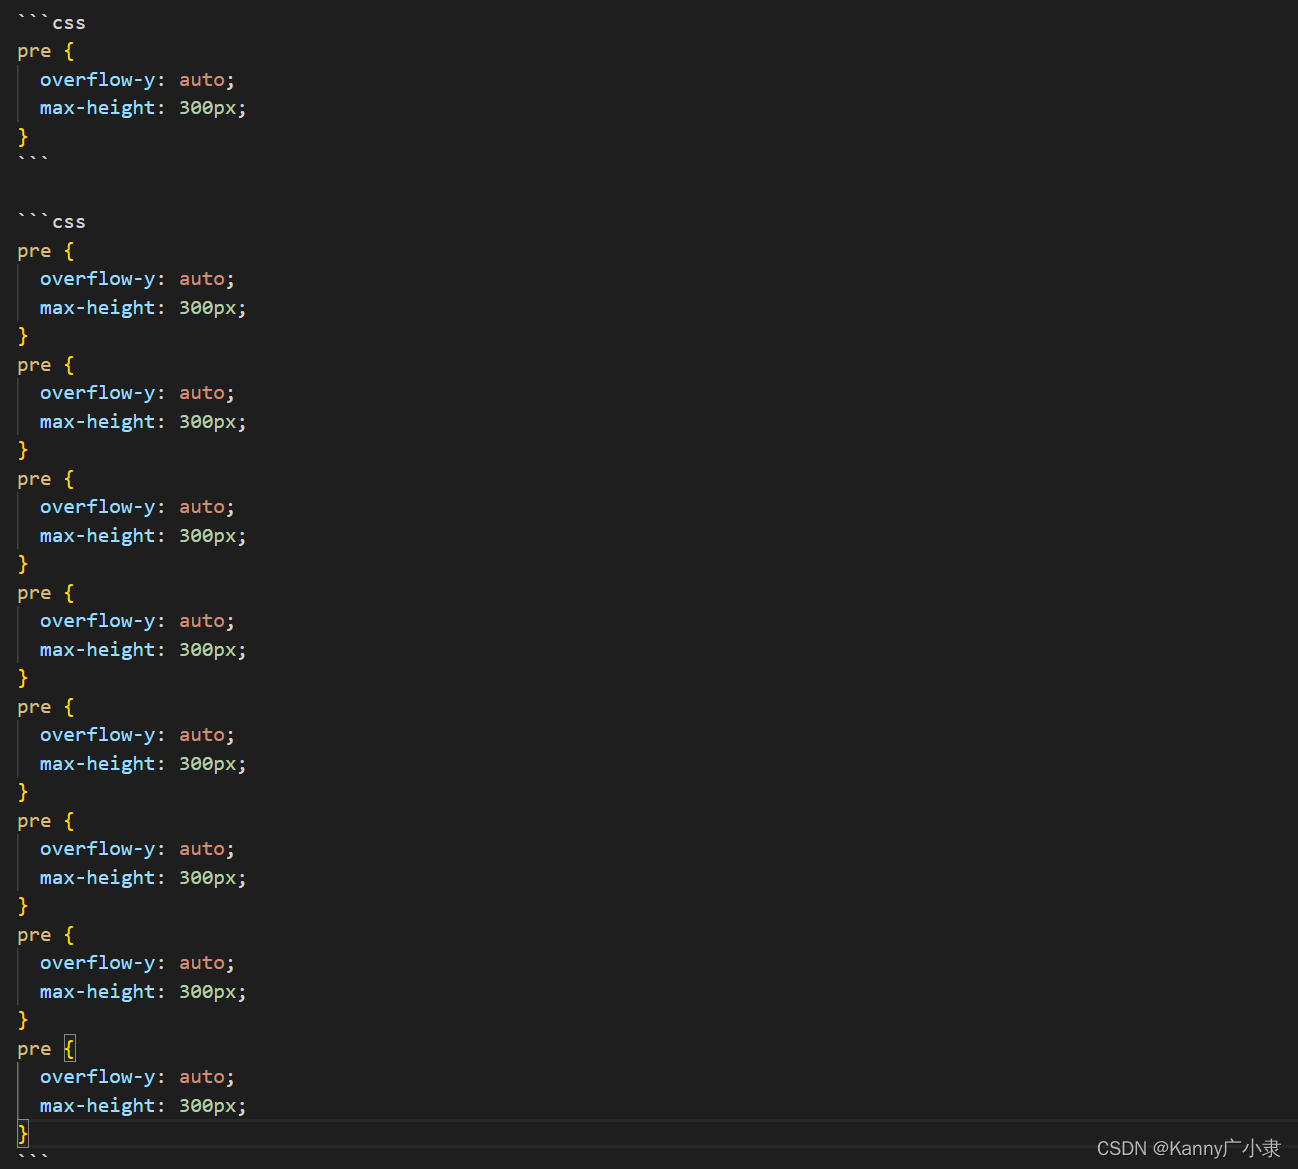The height and width of the screenshot is (1169, 1298).
Task: Click the closing ``` fence of the first code block
Action: click(33, 160)
